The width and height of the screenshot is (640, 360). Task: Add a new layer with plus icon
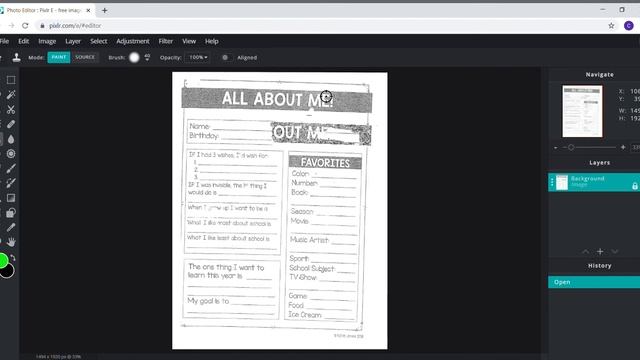tap(600, 251)
